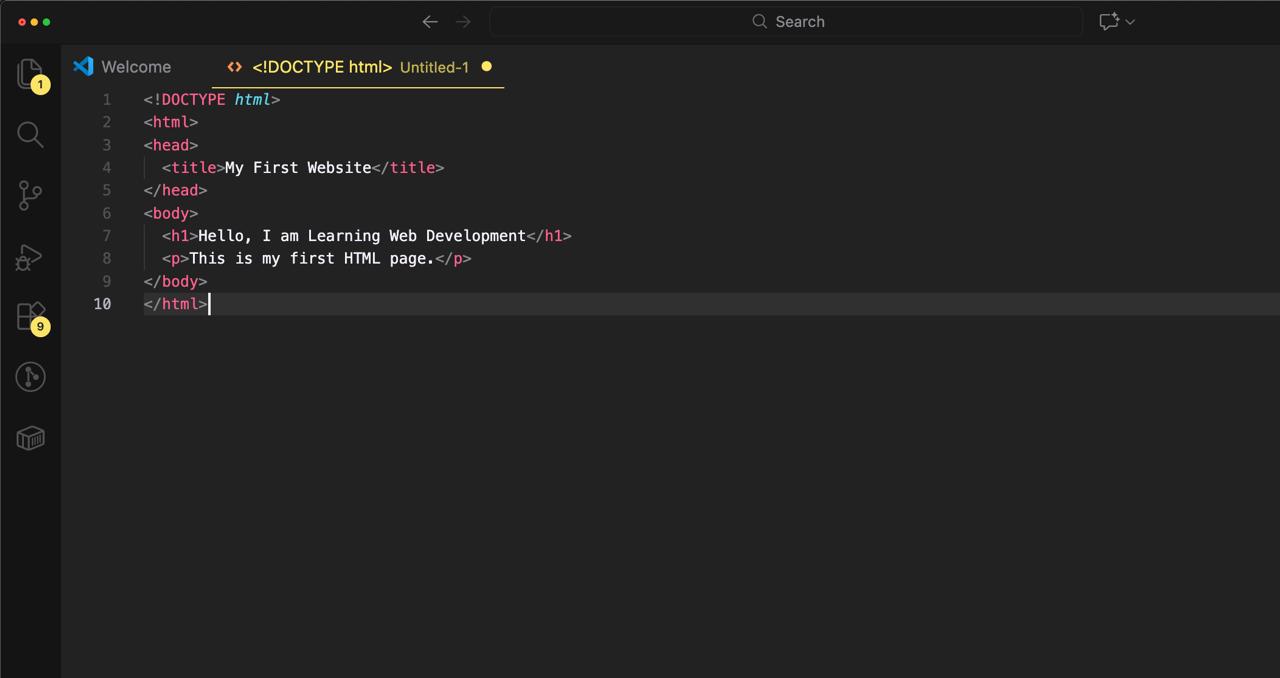
Task: Click the VS Code logo on the Welcome tab
Action: pyautogui.click(x=83, y=66)
